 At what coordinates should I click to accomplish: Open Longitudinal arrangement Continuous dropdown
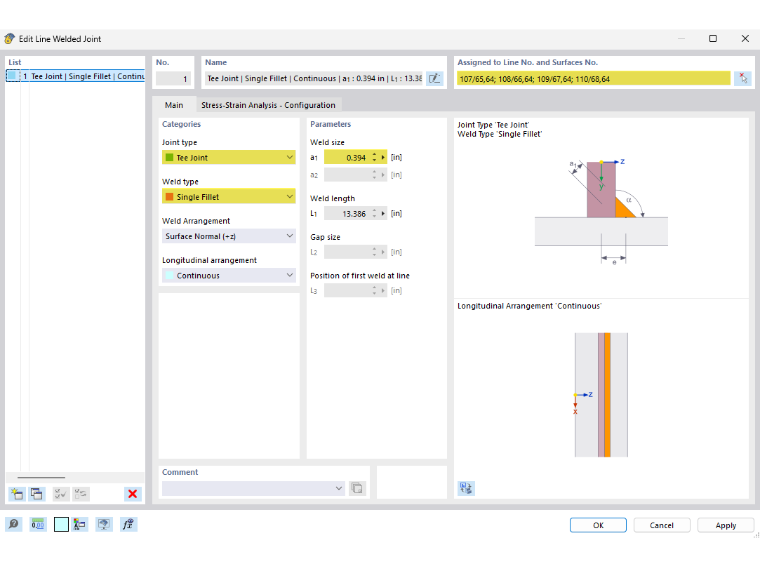coord(229,275)
